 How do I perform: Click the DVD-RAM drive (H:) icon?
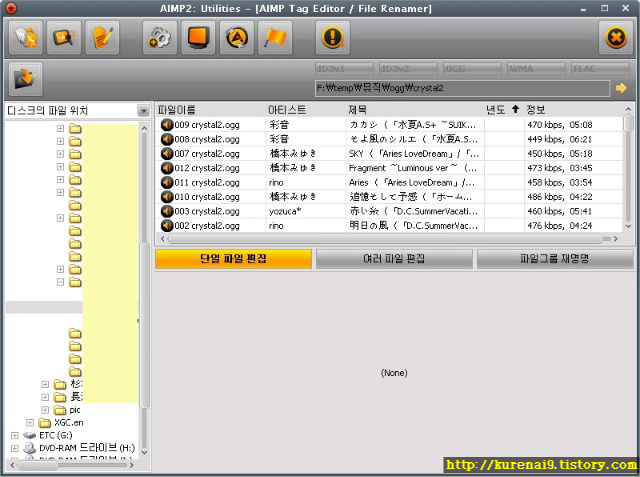click(29, 448)
